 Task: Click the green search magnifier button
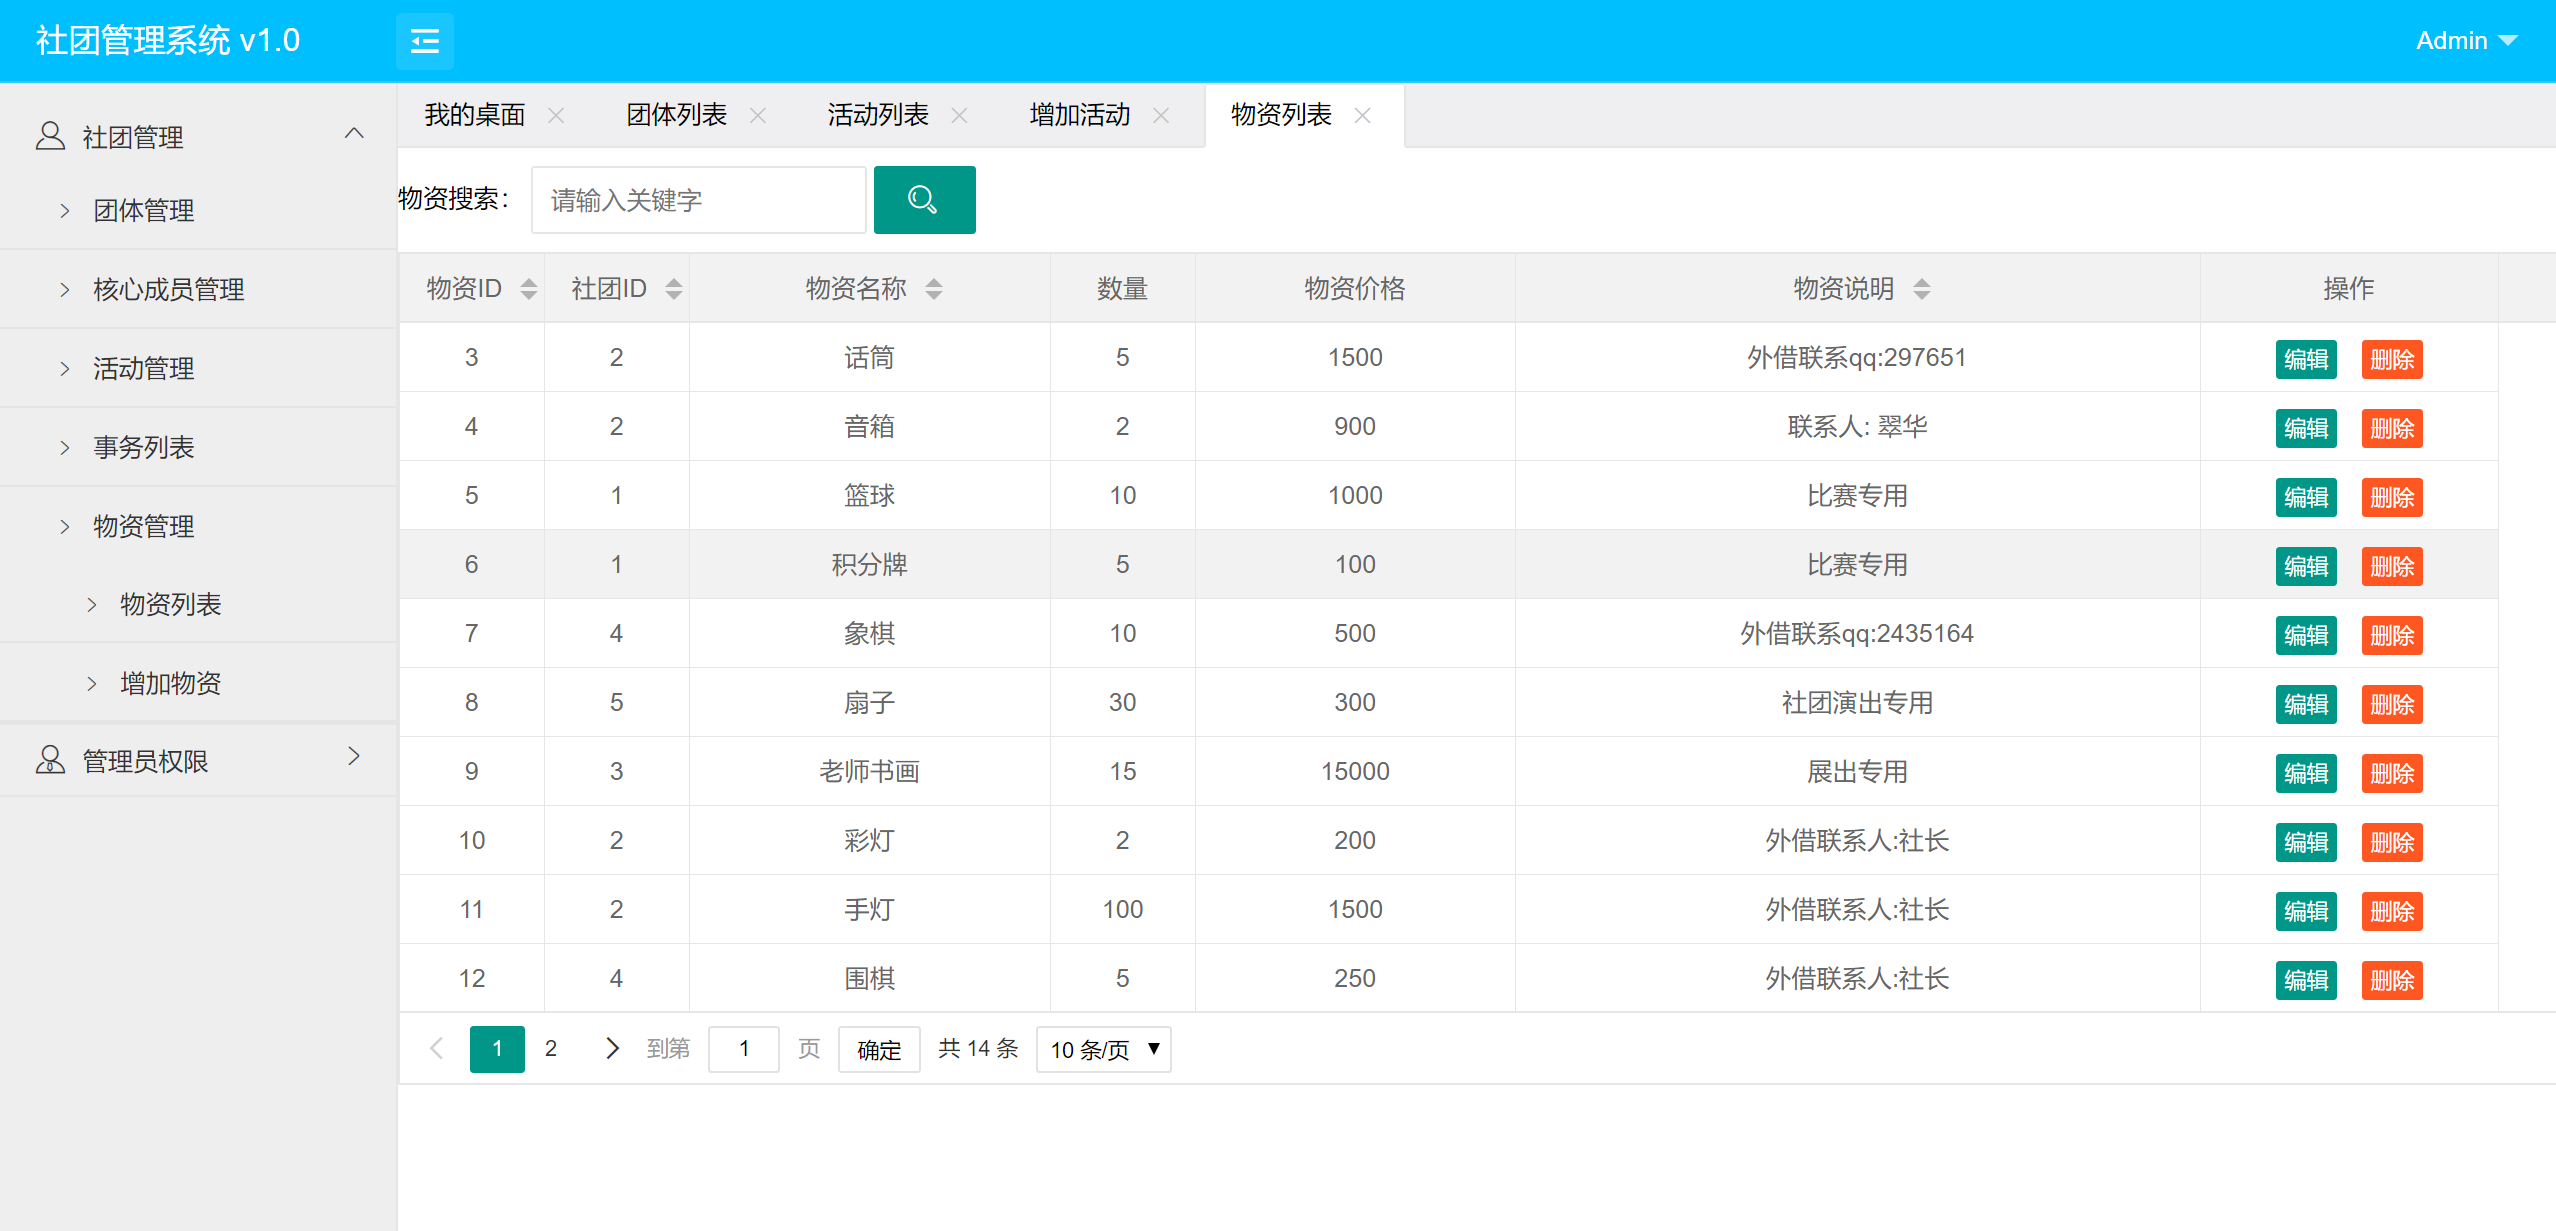point(924,200)
